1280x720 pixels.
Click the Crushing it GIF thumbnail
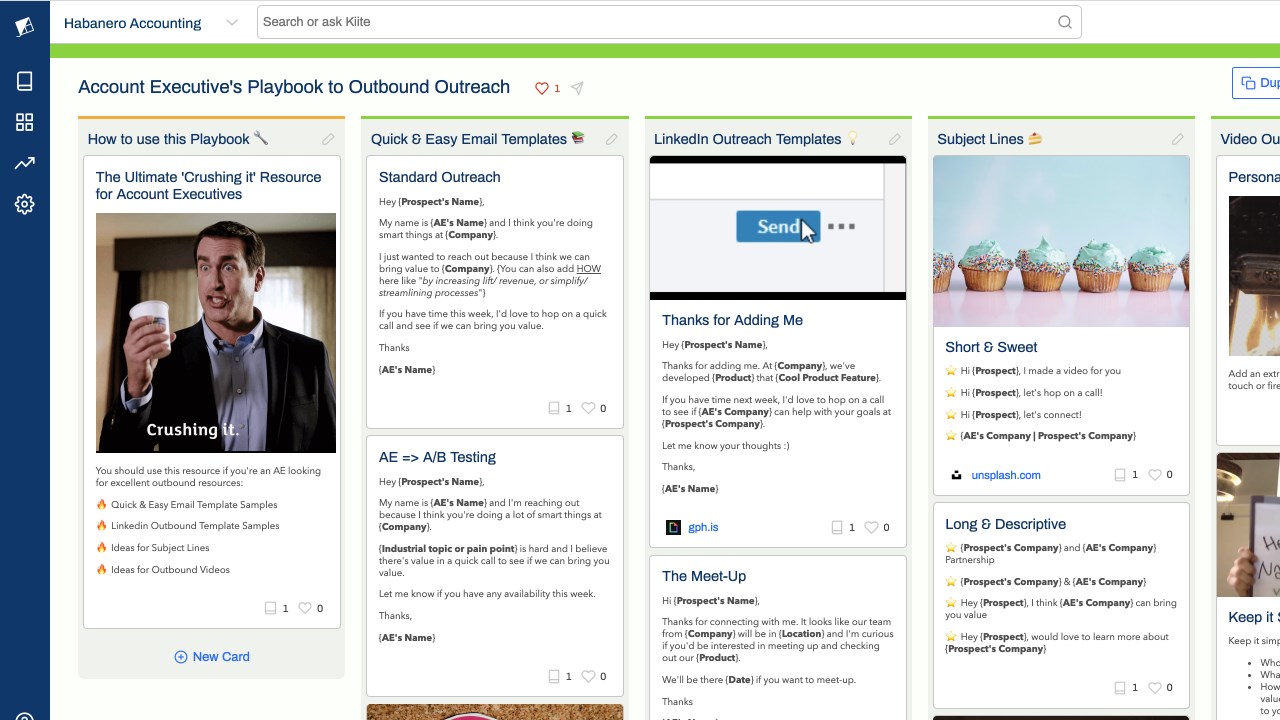click(x=216, y=333)
